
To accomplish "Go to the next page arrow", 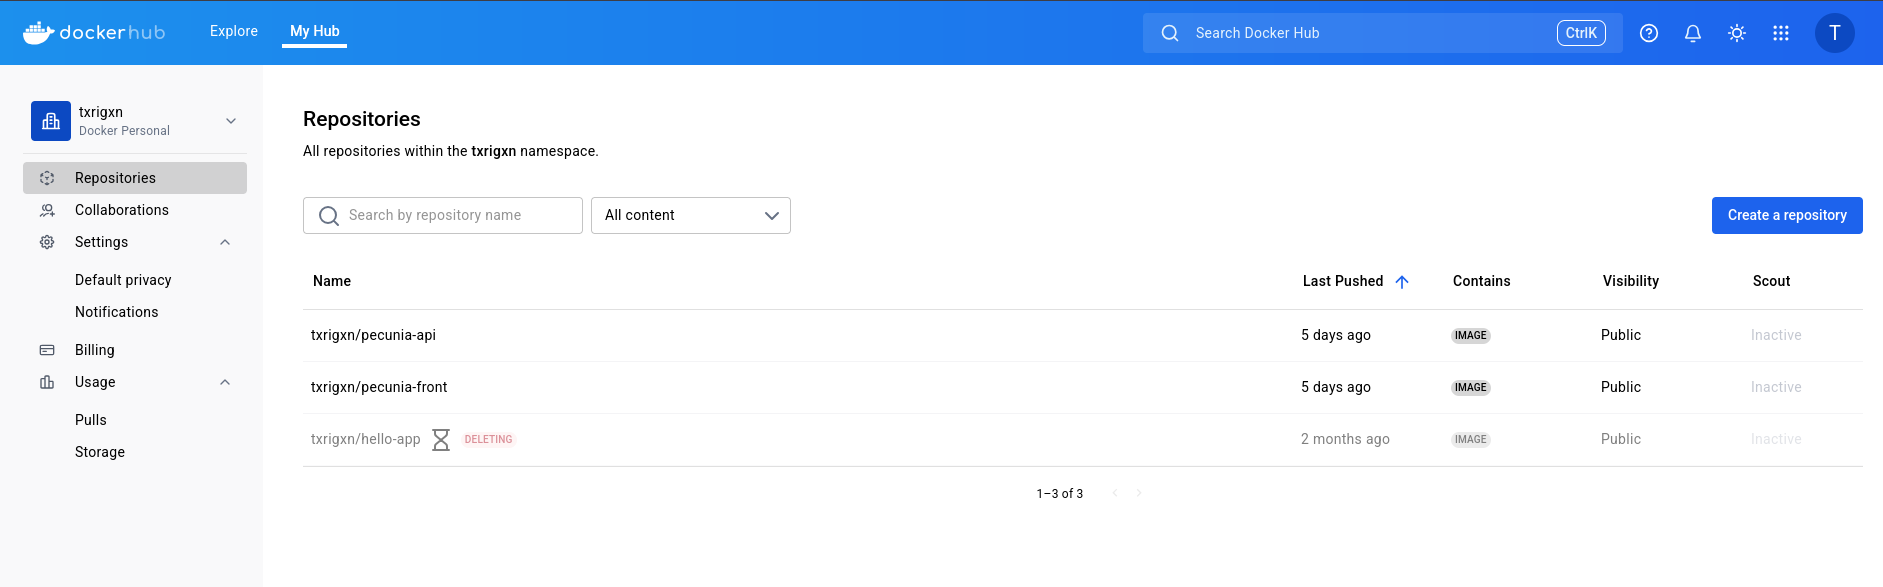I will coord(1139,493).
